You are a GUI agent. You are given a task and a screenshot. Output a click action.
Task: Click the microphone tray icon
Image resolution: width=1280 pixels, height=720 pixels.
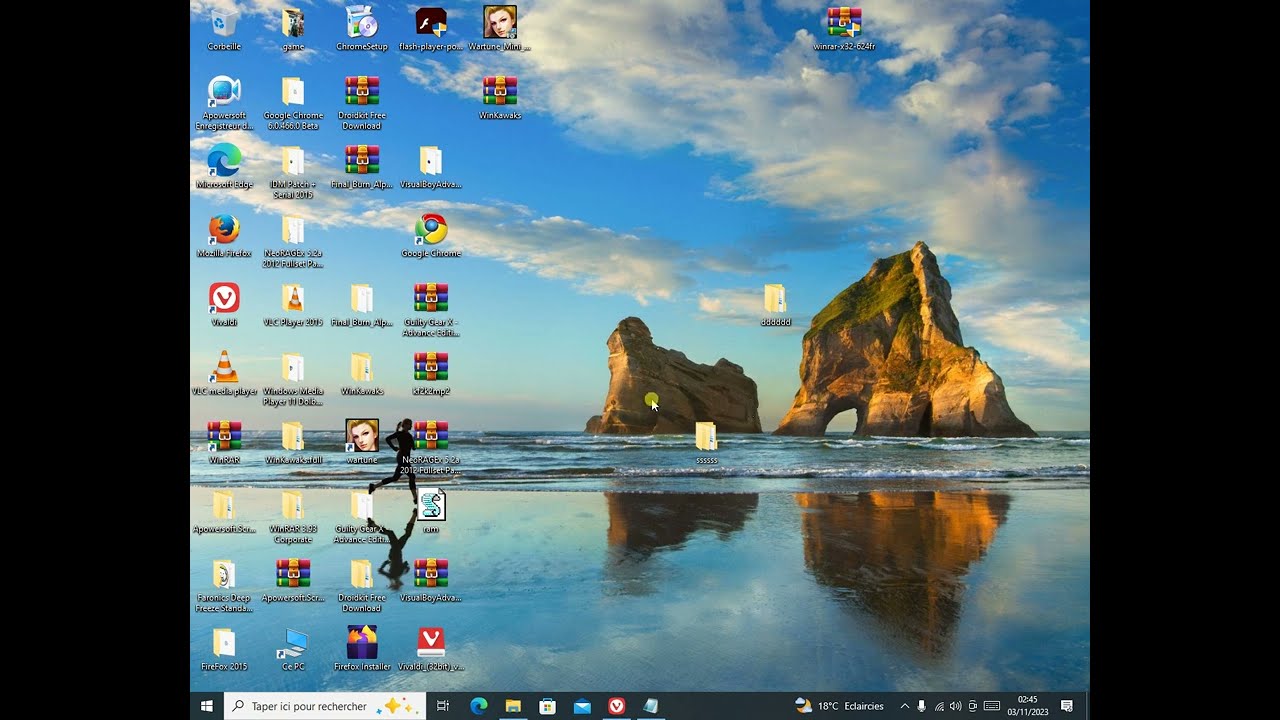tap(921, 706)
